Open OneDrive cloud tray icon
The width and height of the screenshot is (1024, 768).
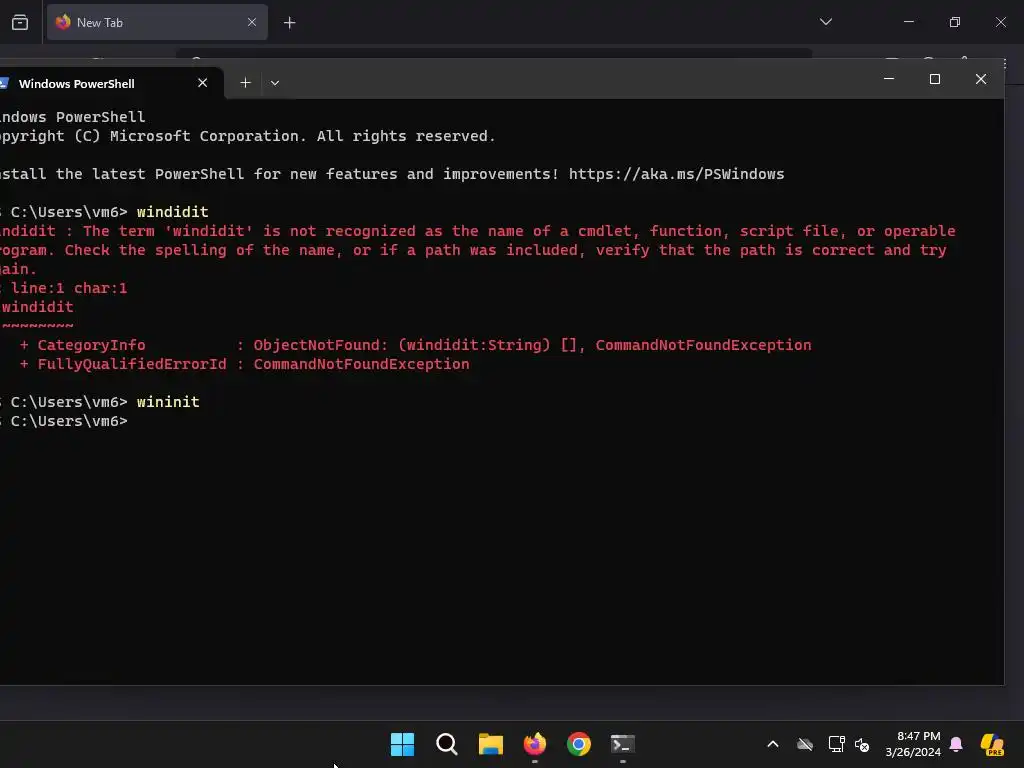pos(805,744)
